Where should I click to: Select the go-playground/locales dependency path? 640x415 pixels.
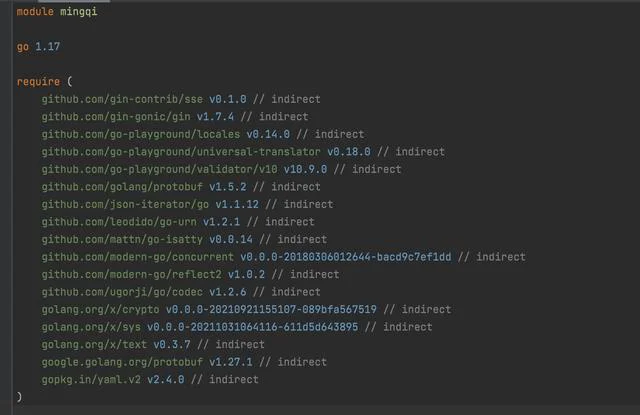click(141, 134)
